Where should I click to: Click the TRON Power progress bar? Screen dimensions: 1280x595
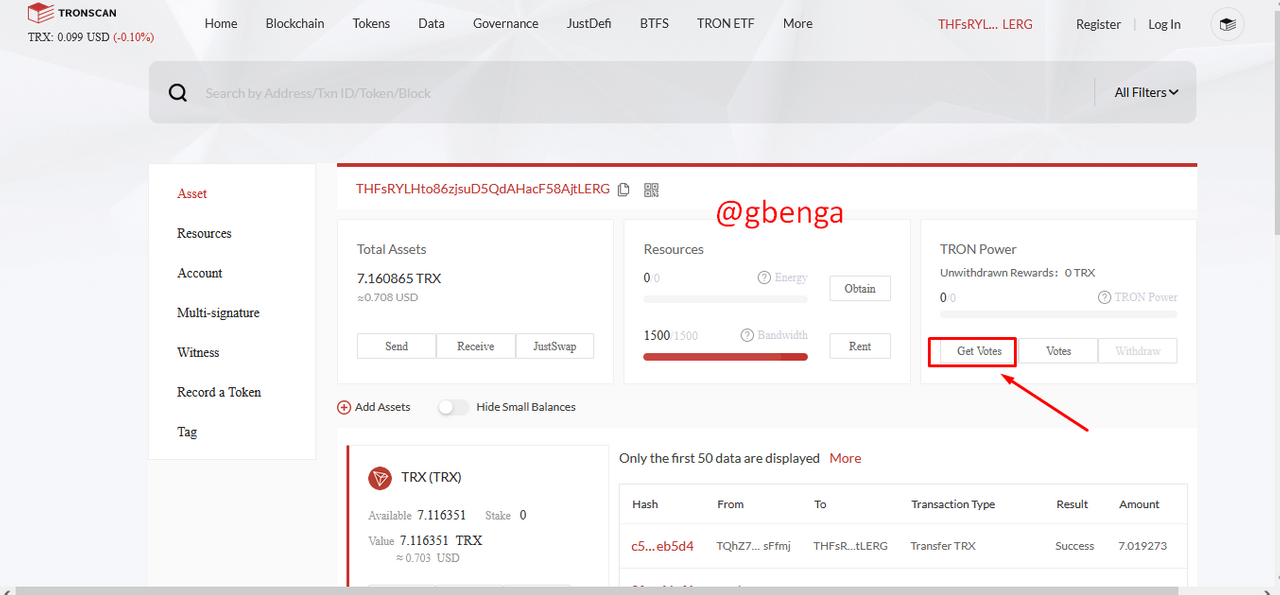tap(1058, 314)
